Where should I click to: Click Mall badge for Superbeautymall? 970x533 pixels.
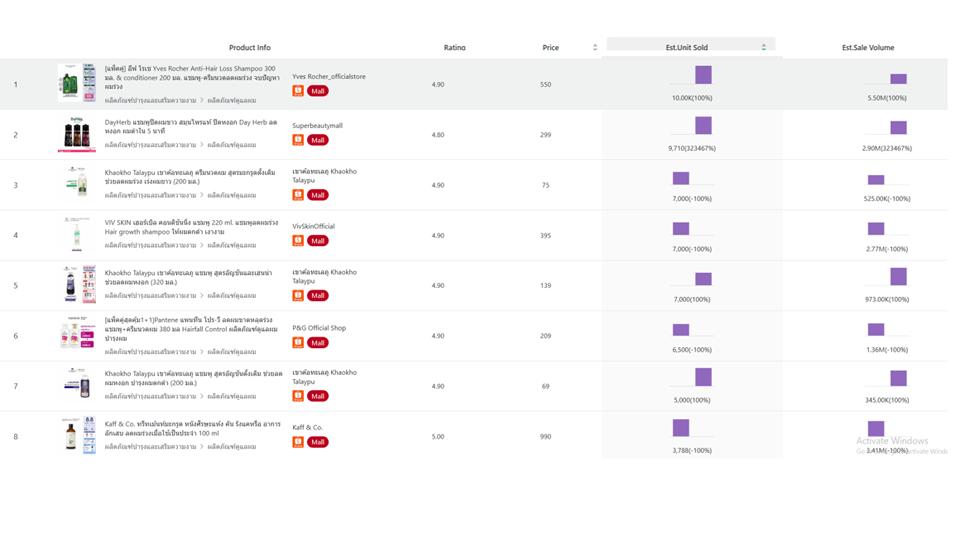coord(318,140)
